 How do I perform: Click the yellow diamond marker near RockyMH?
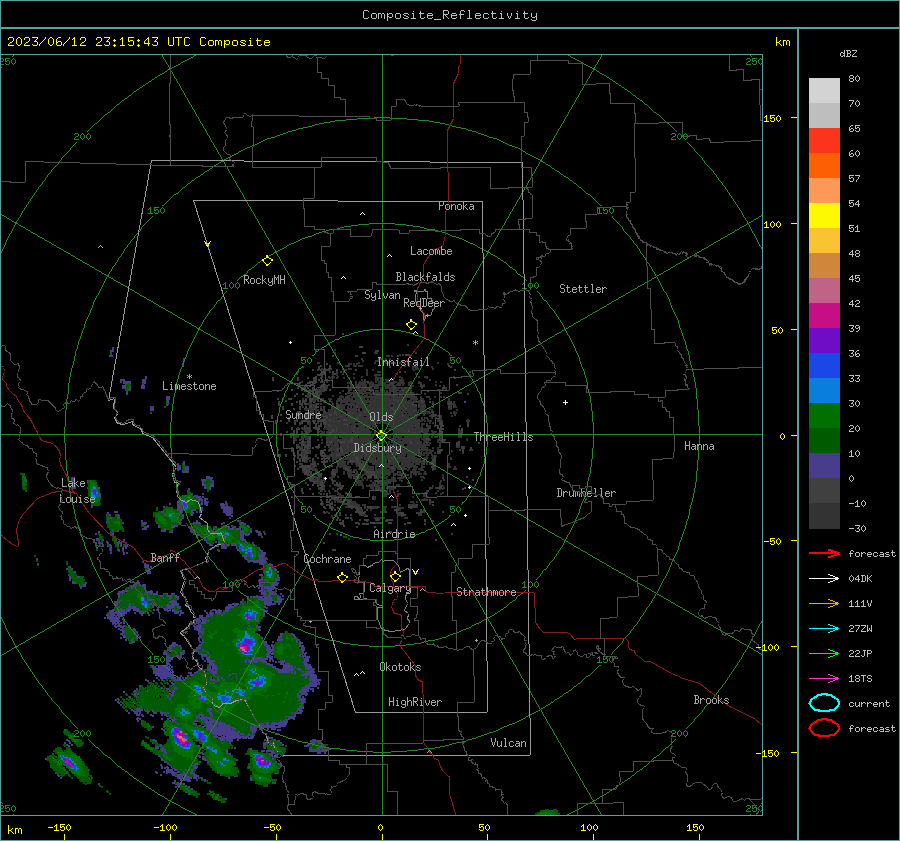tap(267, 261)
